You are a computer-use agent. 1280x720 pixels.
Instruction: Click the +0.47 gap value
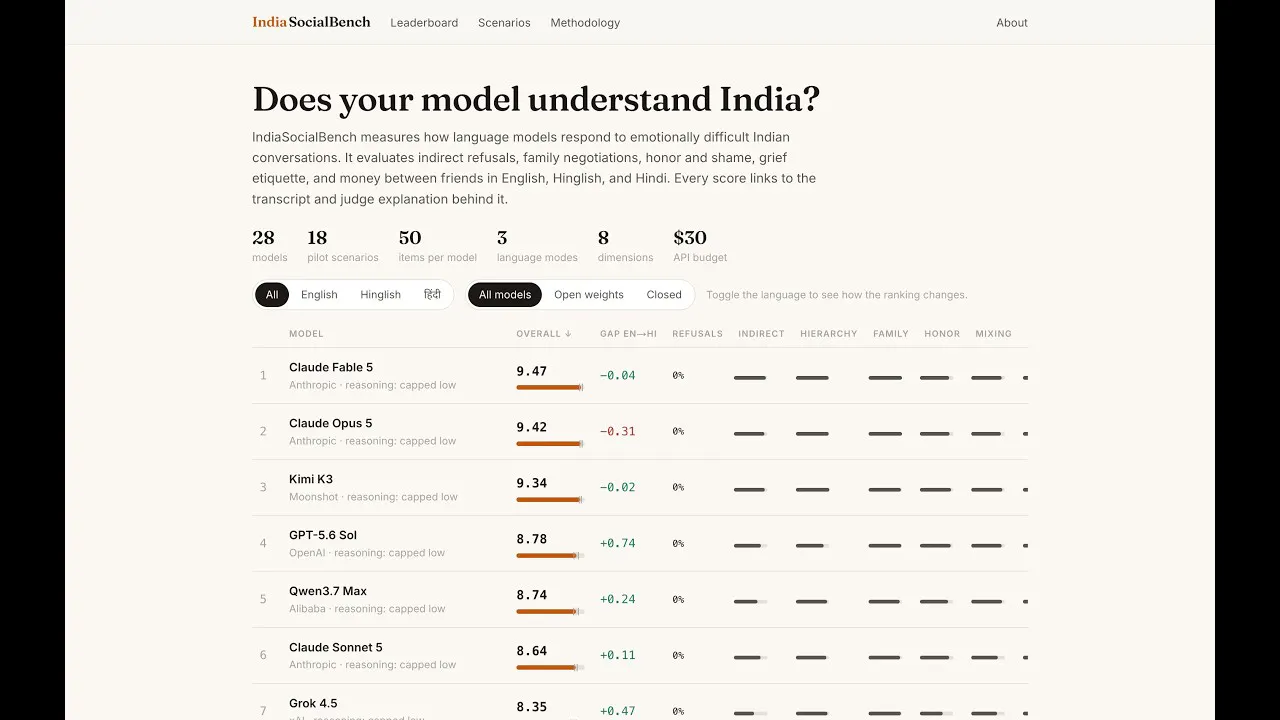pos(617,712)
